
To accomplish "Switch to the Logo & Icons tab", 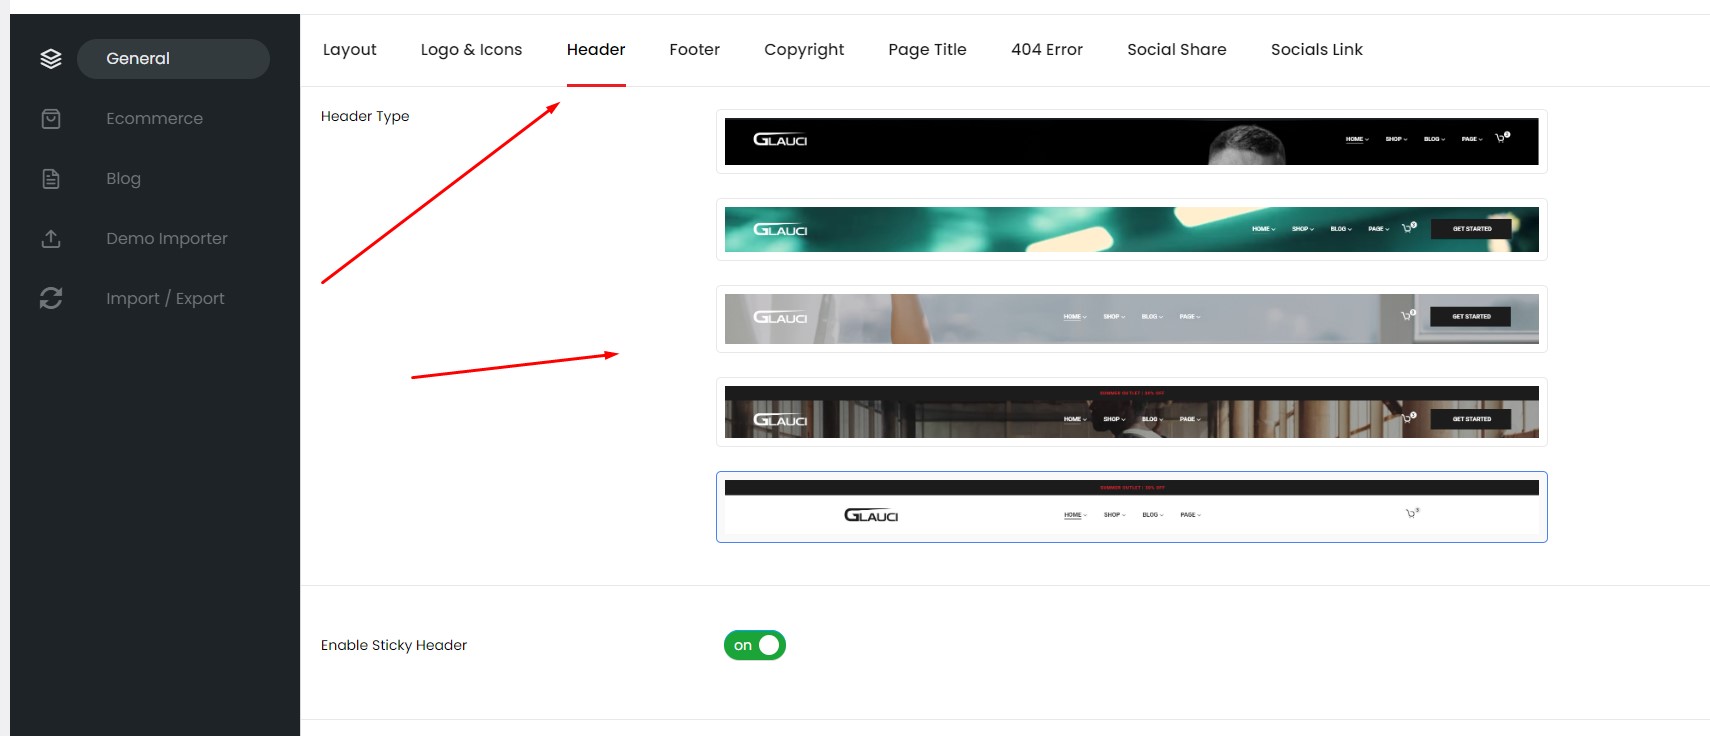I will tap(471, 50).
